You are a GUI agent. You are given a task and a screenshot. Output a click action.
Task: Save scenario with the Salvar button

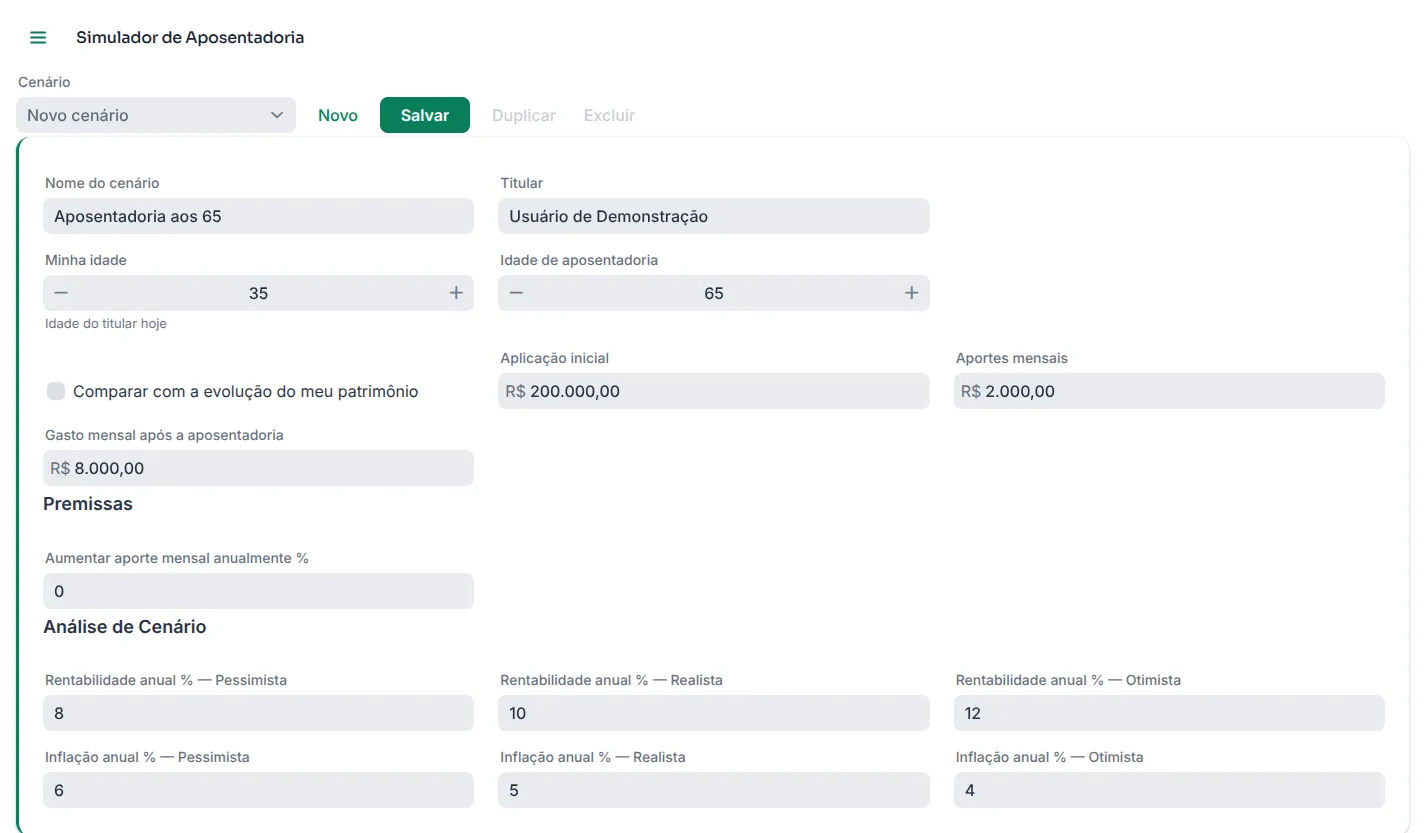tap(425, 115)
